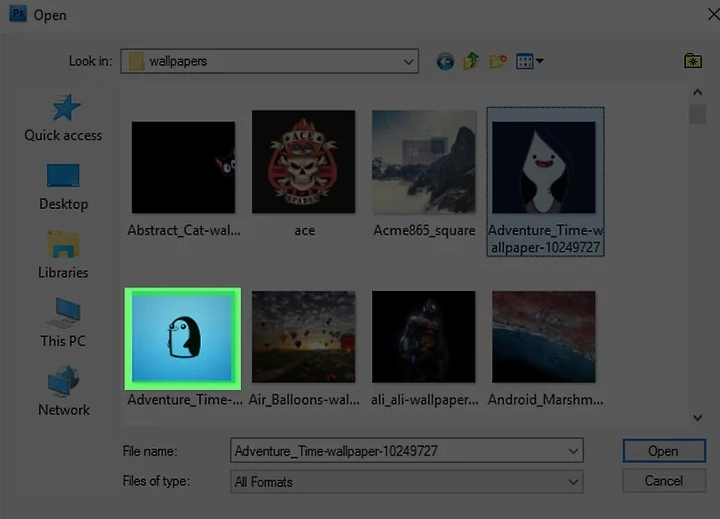Select This PC in the sidebar

tap(63, 323)
